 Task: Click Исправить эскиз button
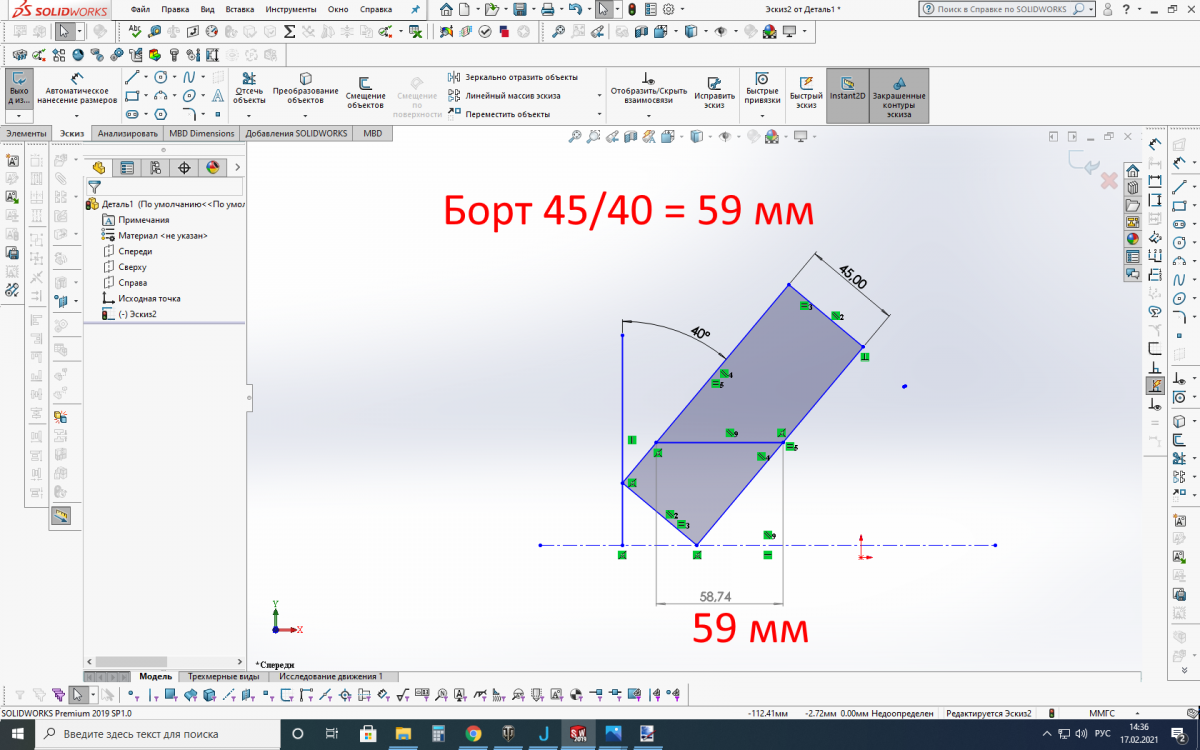point(714,92)
